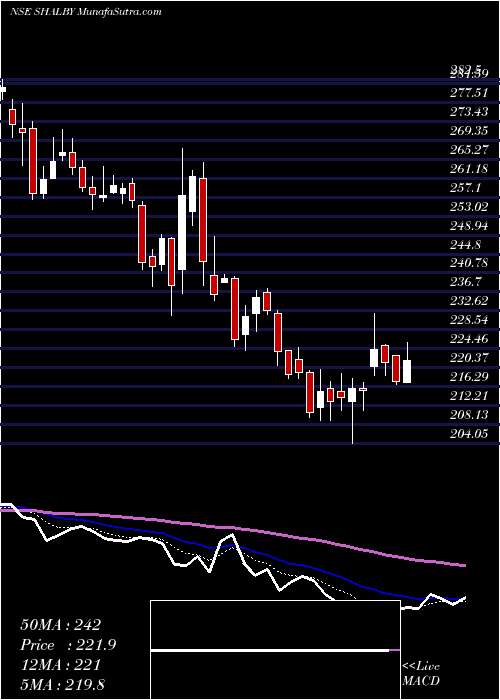
Task: Click the Price : 221.9 readout
Action: 68,645
